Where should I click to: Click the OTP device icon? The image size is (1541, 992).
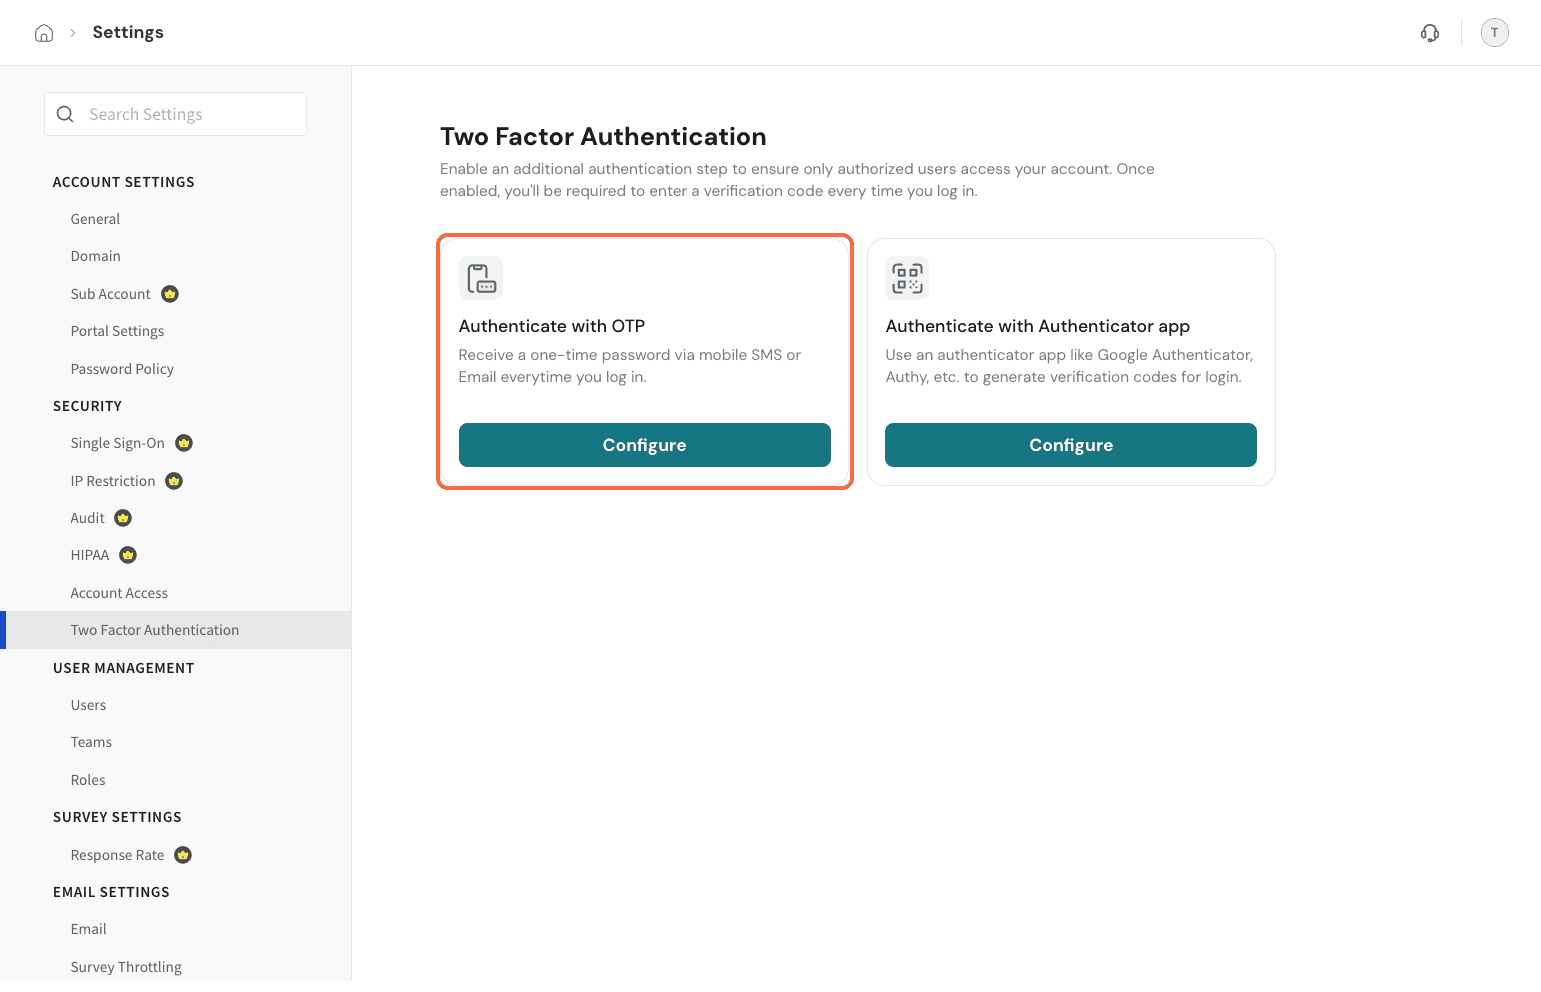click(x=481, y=278)
